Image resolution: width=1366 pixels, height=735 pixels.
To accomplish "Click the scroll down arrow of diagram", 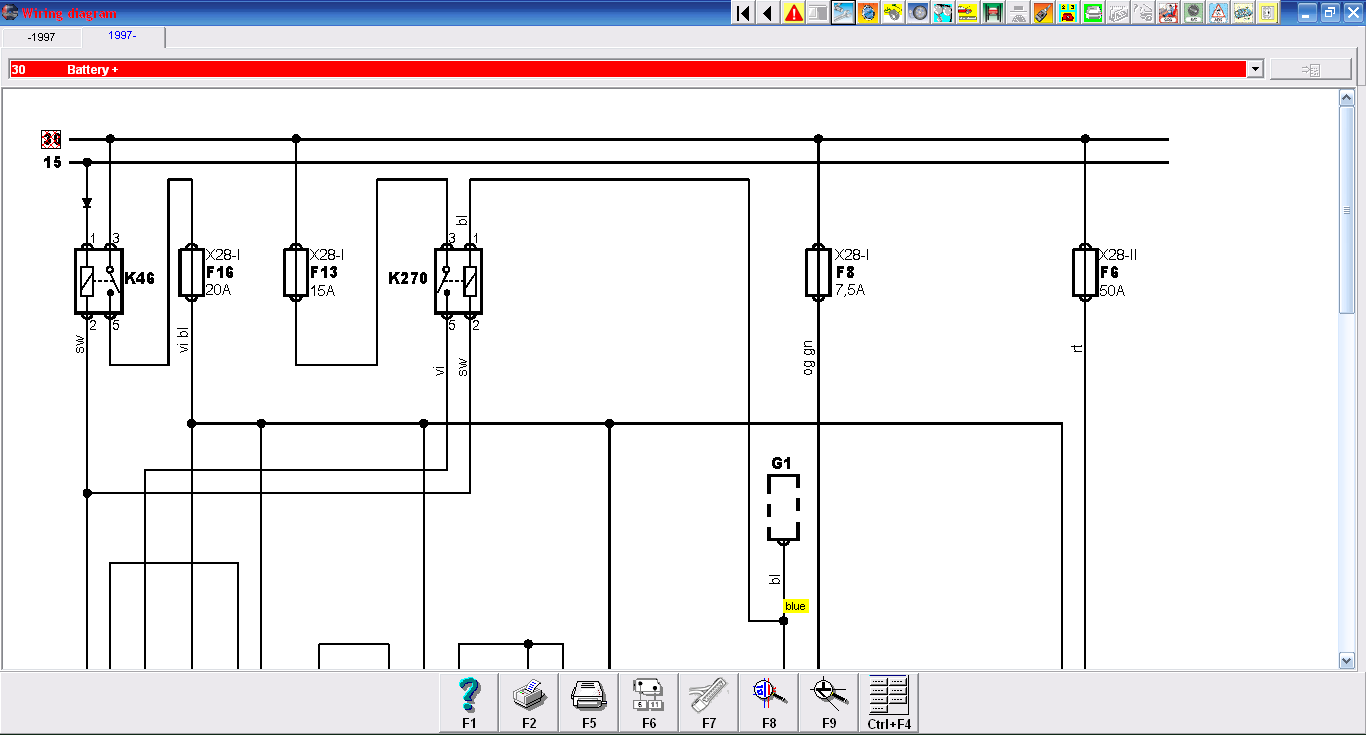I will click(x=1347, y=660).
